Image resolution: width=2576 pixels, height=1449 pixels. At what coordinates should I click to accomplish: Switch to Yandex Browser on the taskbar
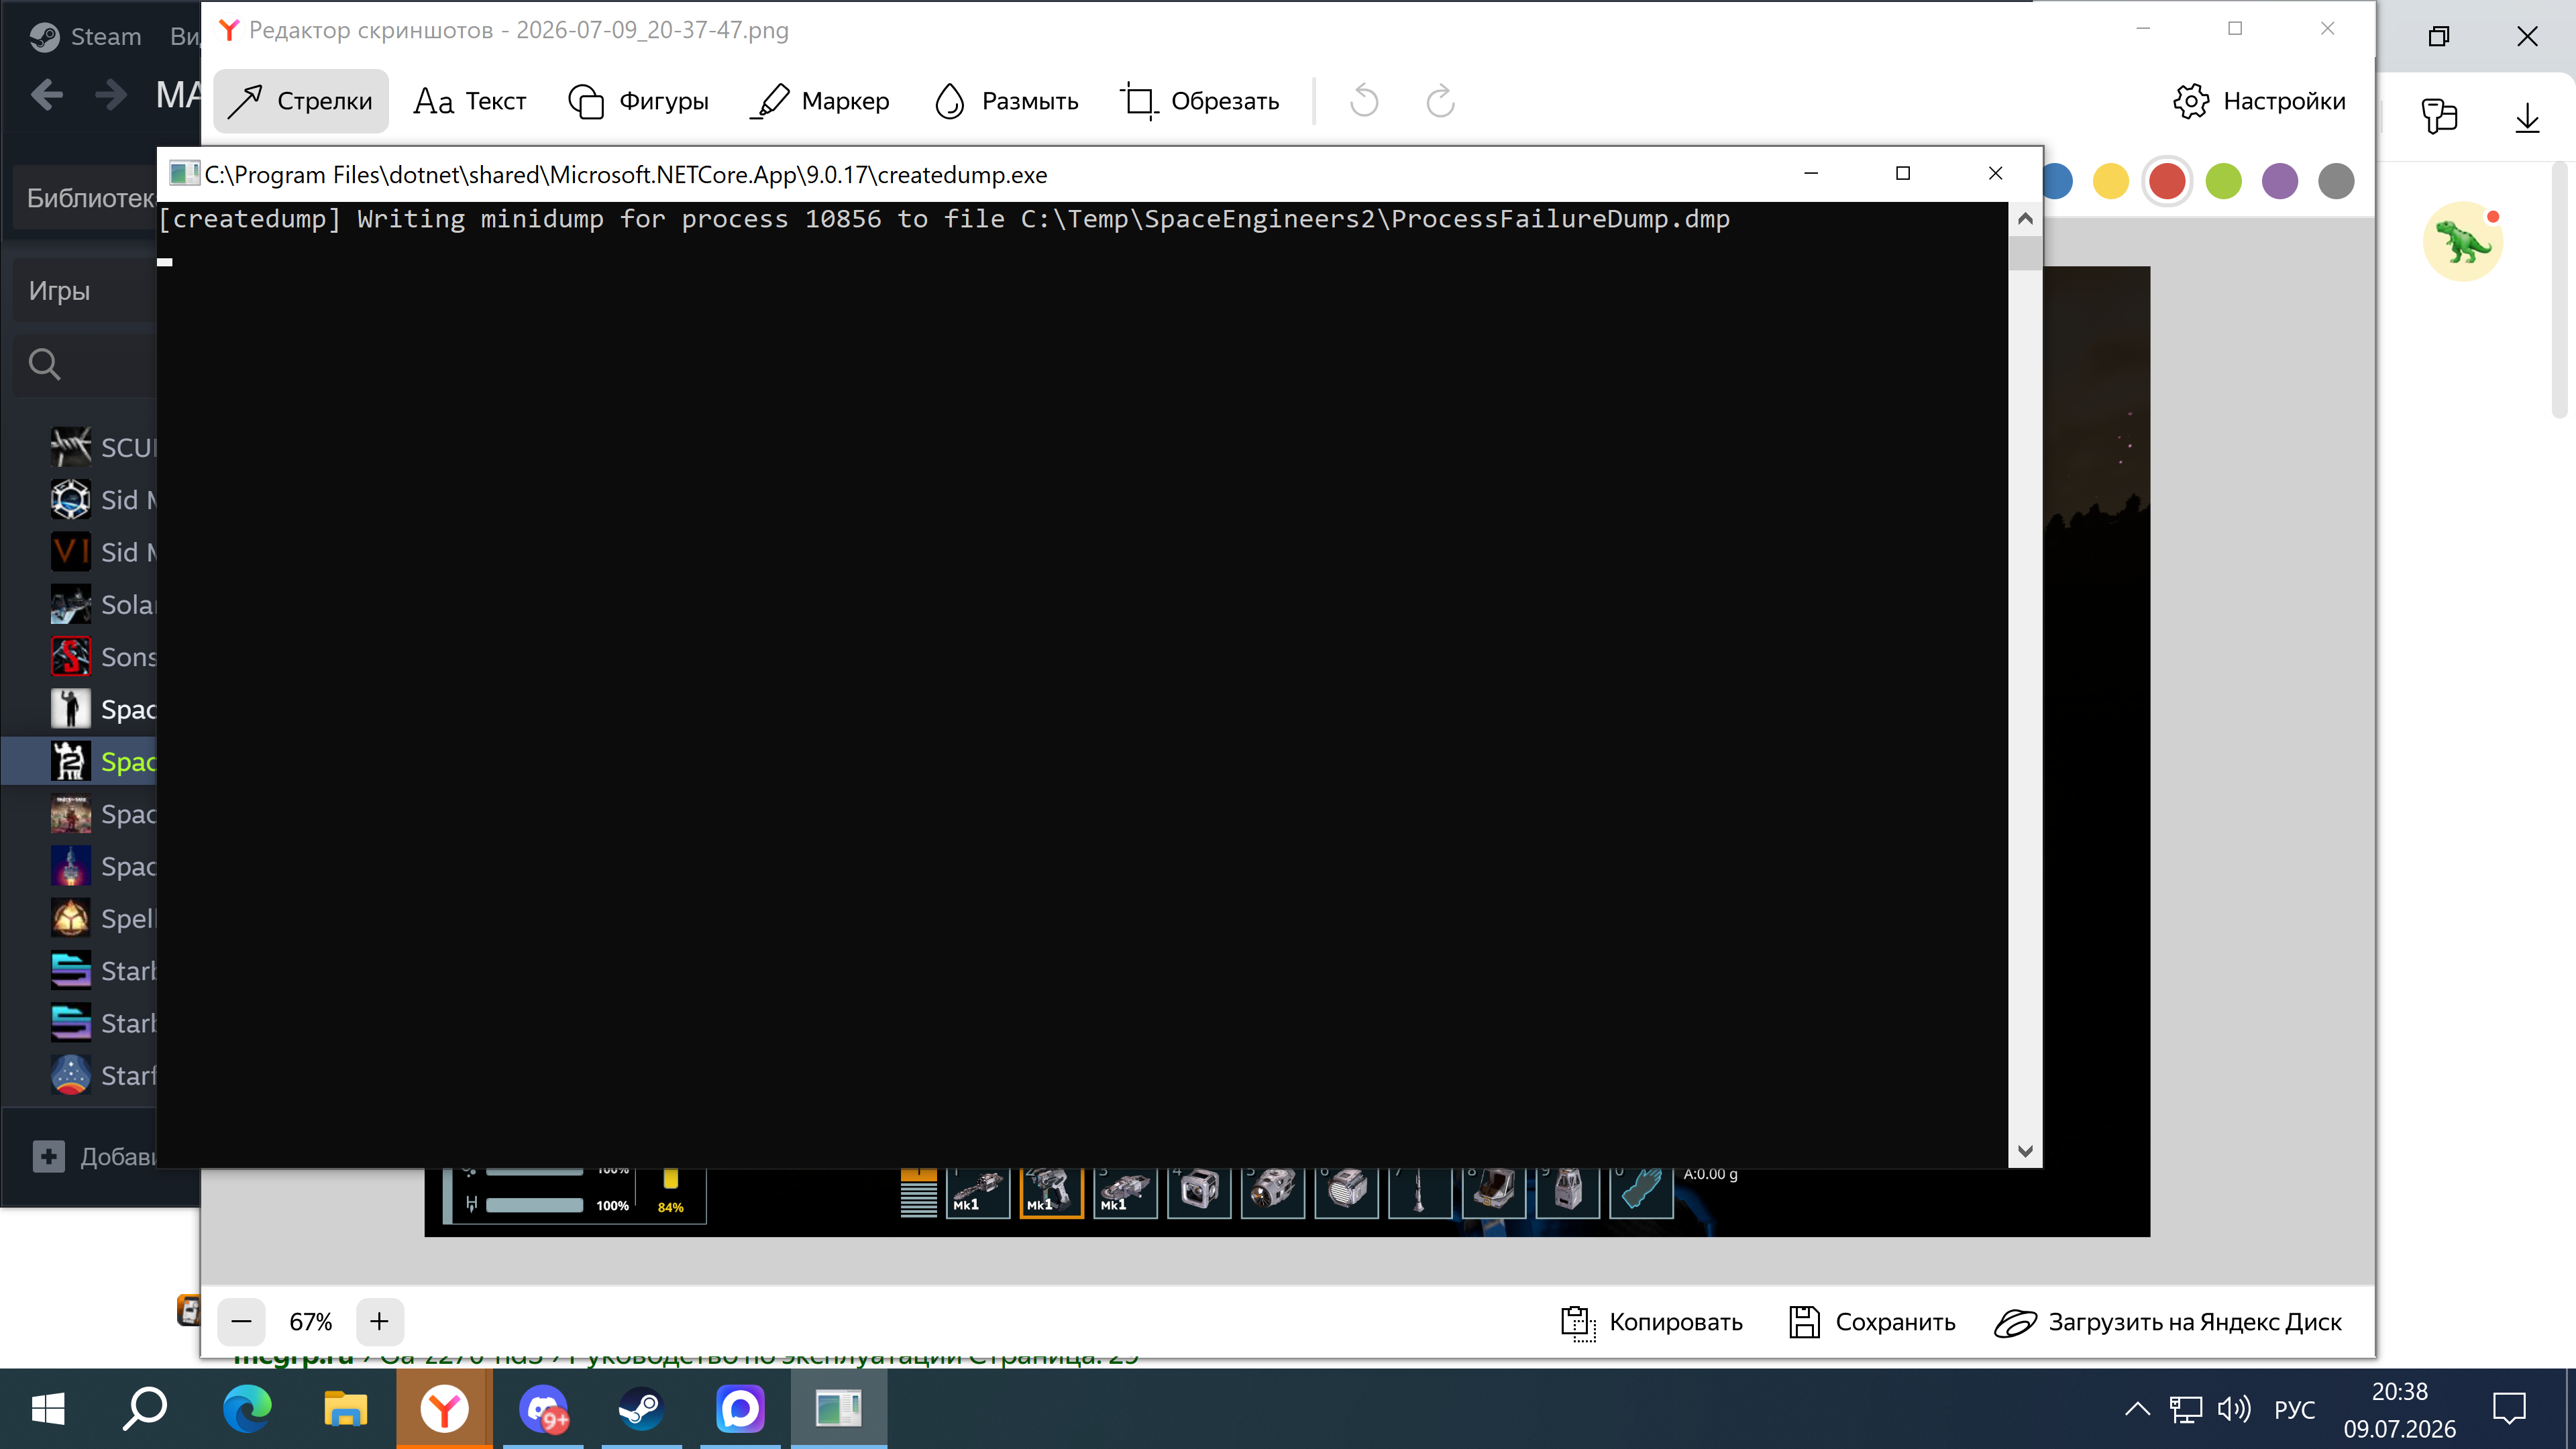pos(444,1409)
